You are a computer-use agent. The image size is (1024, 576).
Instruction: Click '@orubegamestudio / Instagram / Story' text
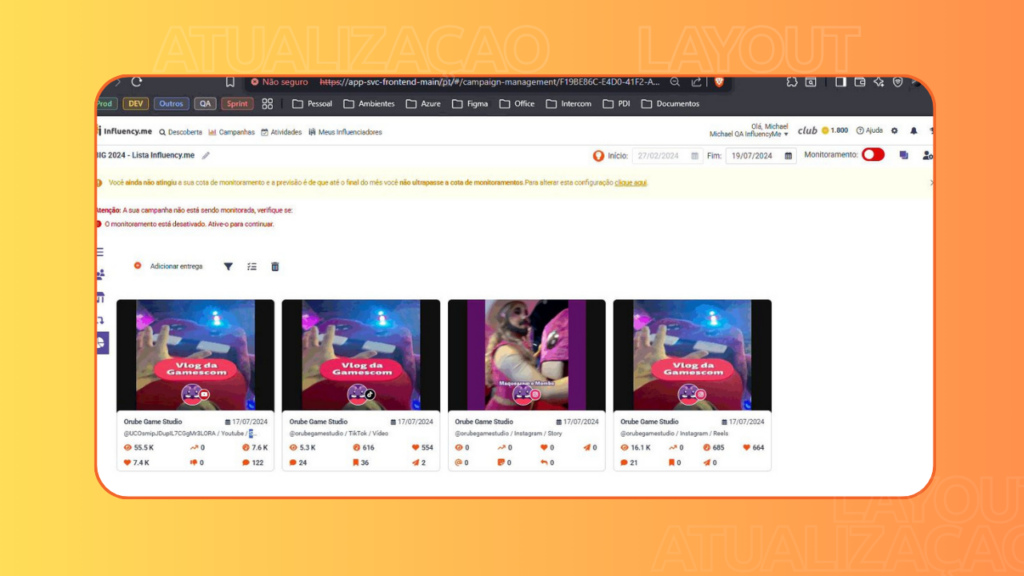tap(508, 434)
